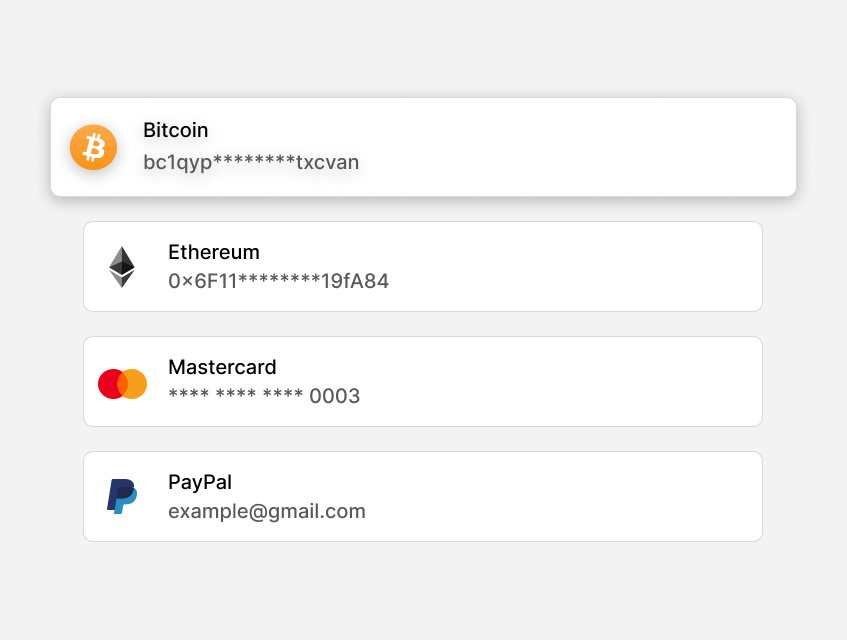Viewport: 847px width, 640px height.
Task: Click the orange Bitcoin coin icon
Action: coord(93,147)
